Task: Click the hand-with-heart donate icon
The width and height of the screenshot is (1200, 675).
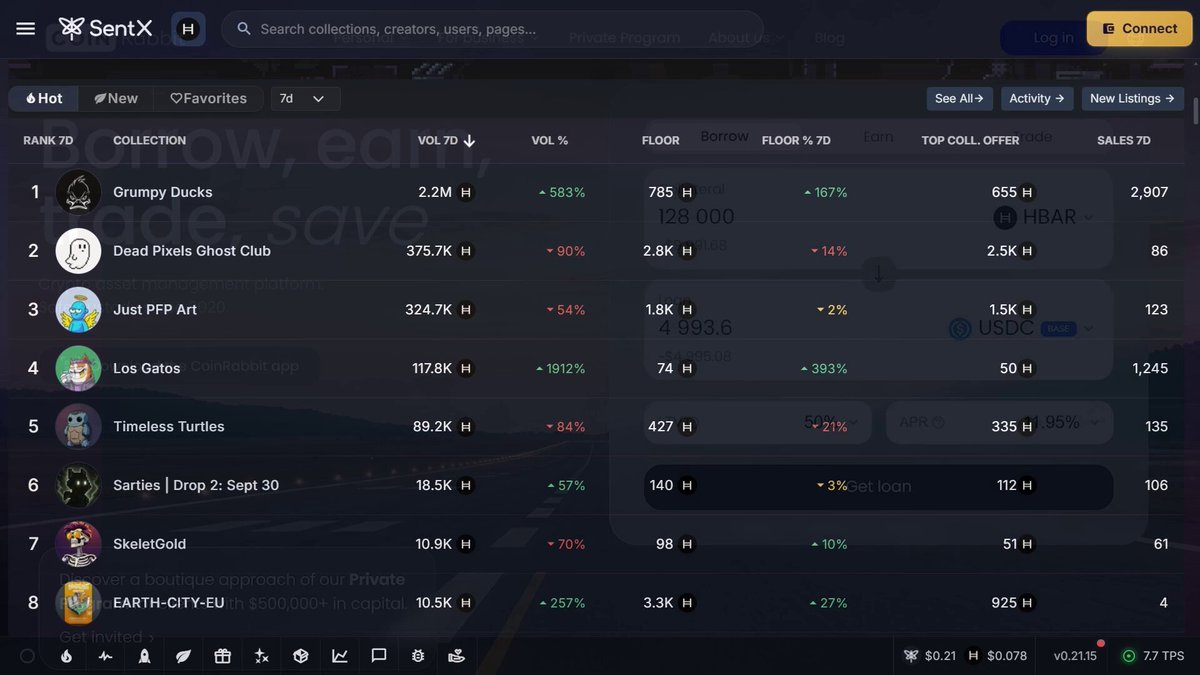Action: tap(457, 656)
